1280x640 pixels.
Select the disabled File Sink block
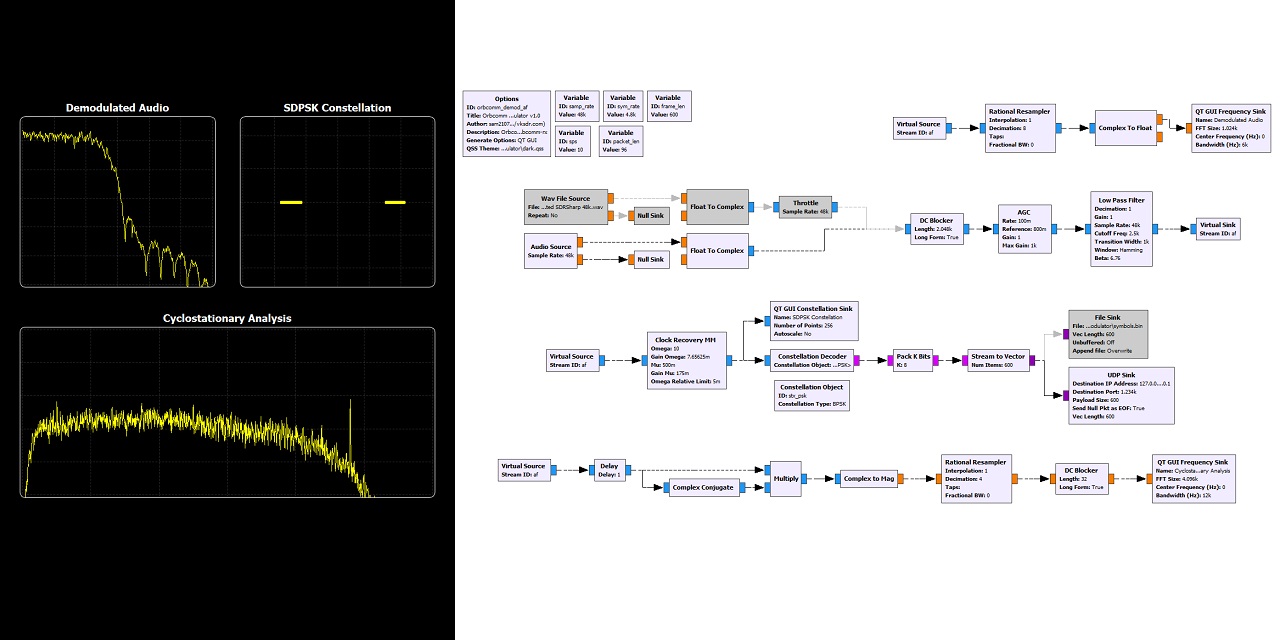pyautogui.click(x=1107, y=333)
